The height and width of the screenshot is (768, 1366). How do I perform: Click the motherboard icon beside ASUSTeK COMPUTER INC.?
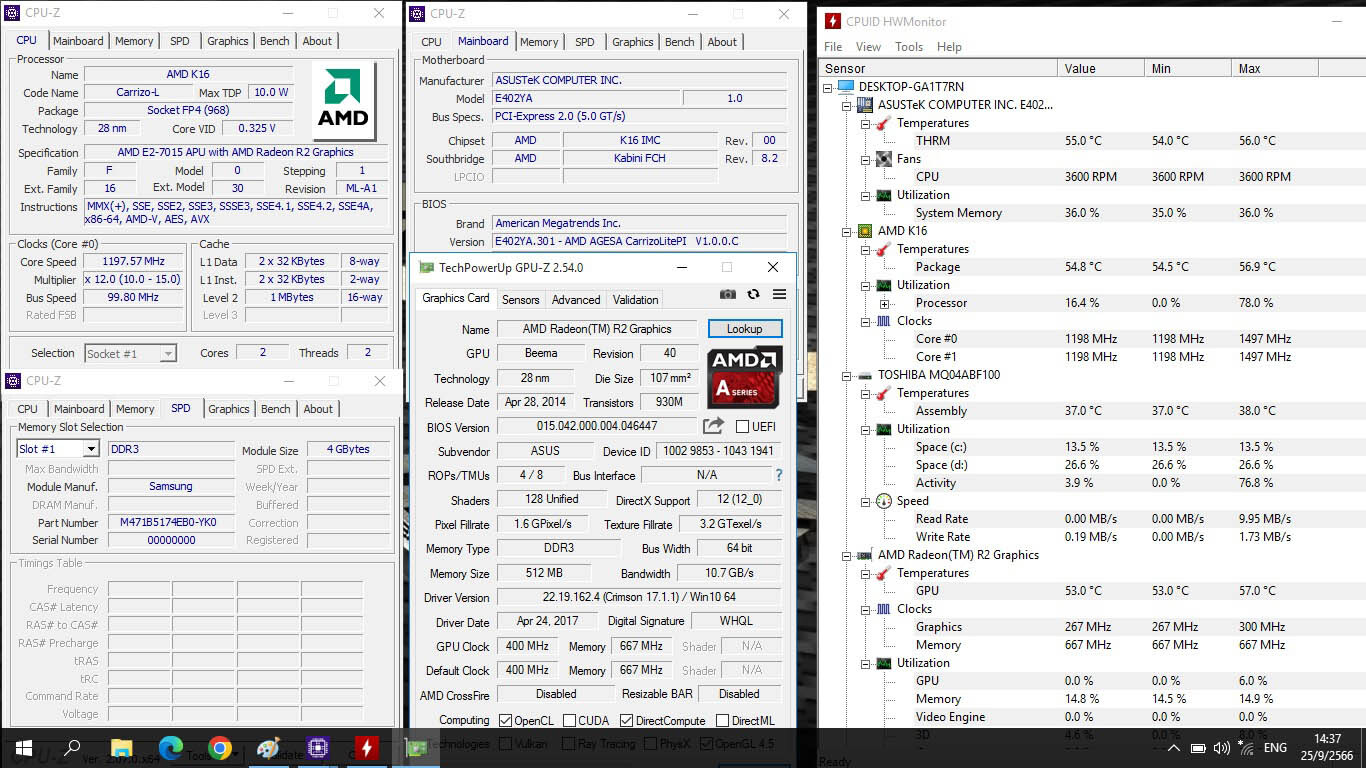pos(865,105)
